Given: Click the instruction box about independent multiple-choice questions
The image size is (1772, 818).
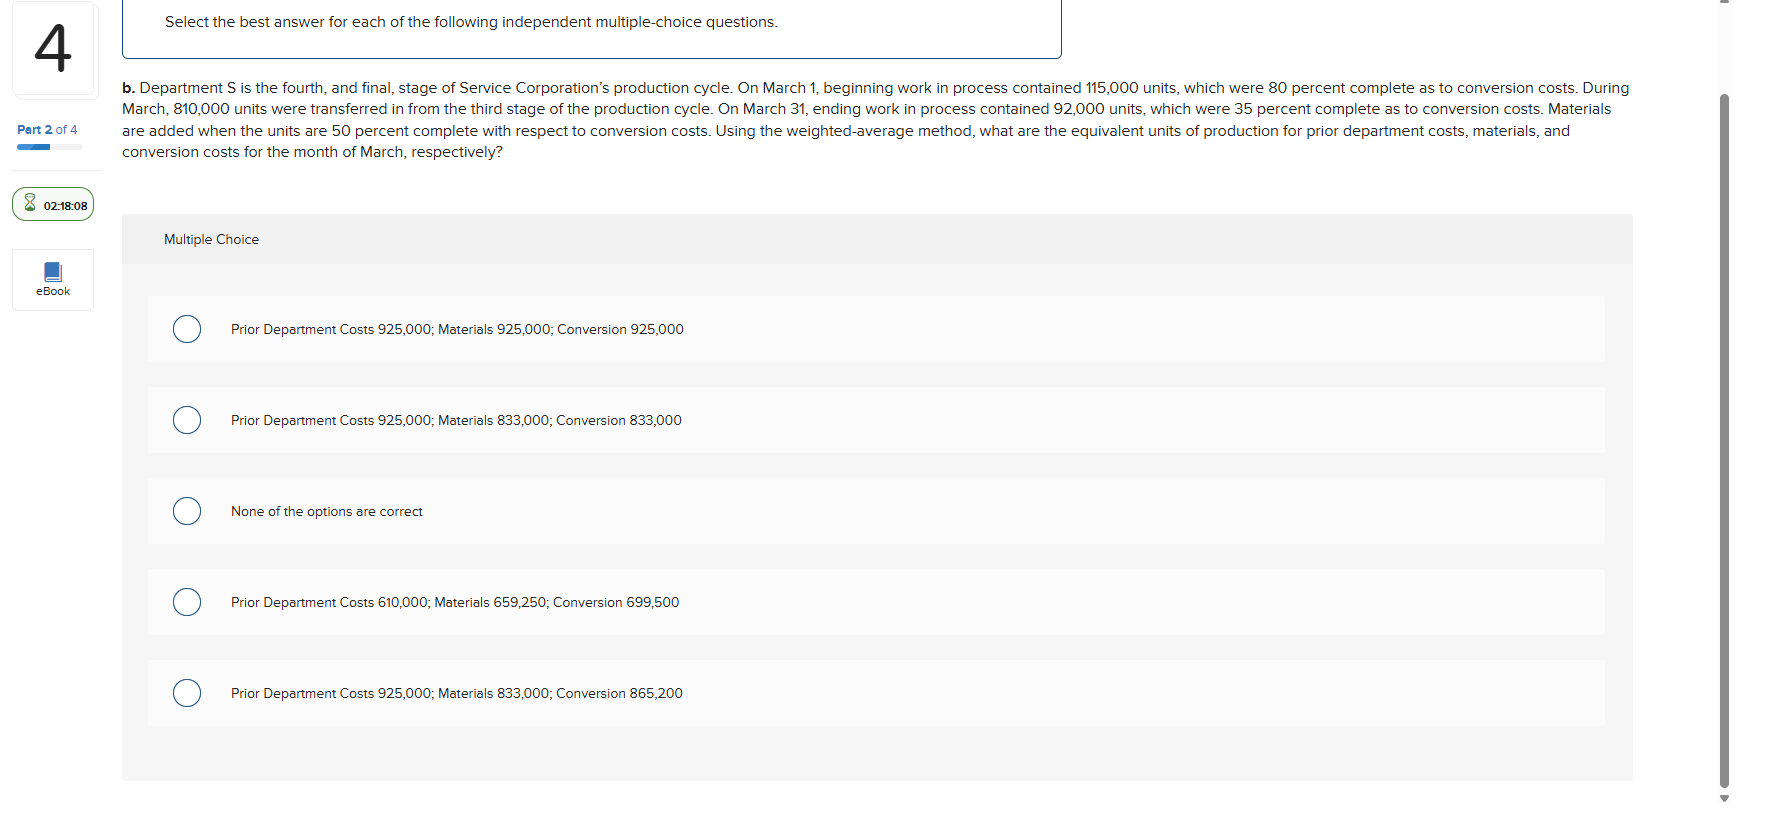Looking at the screenshot, I should coord(592,28).
